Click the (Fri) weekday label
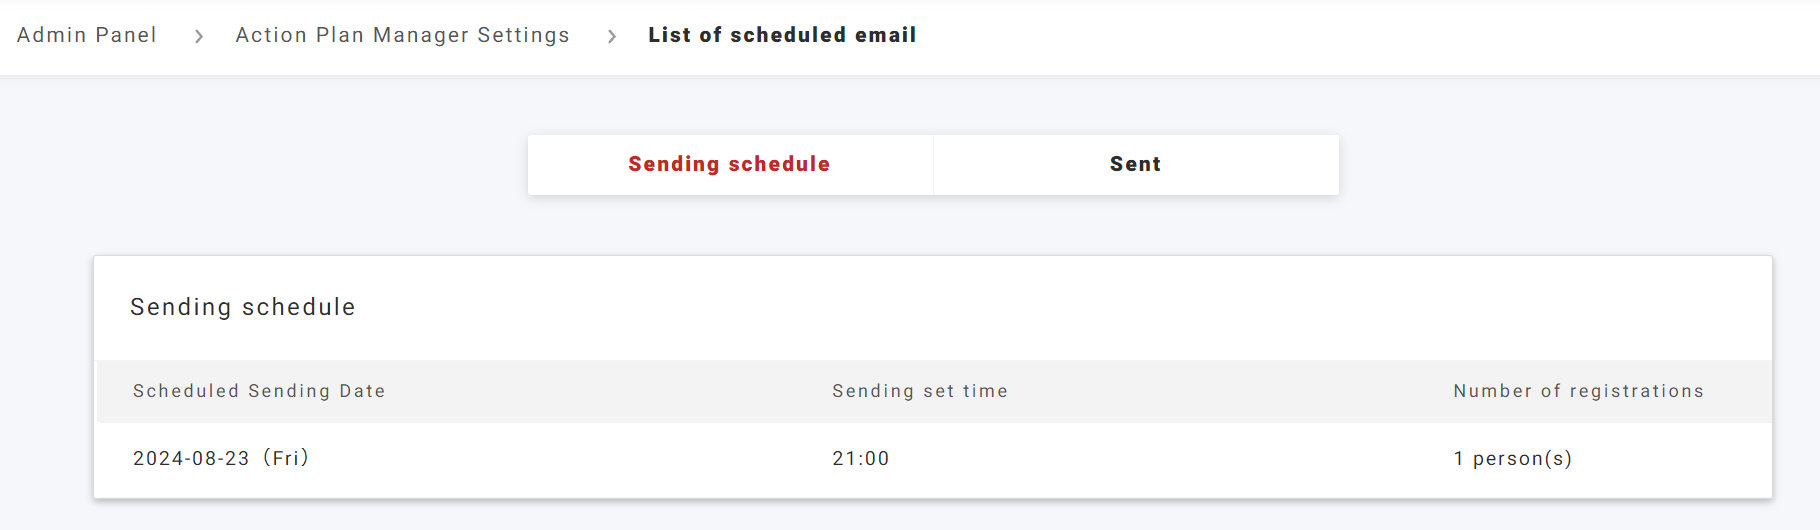 (x=287, y=458)
